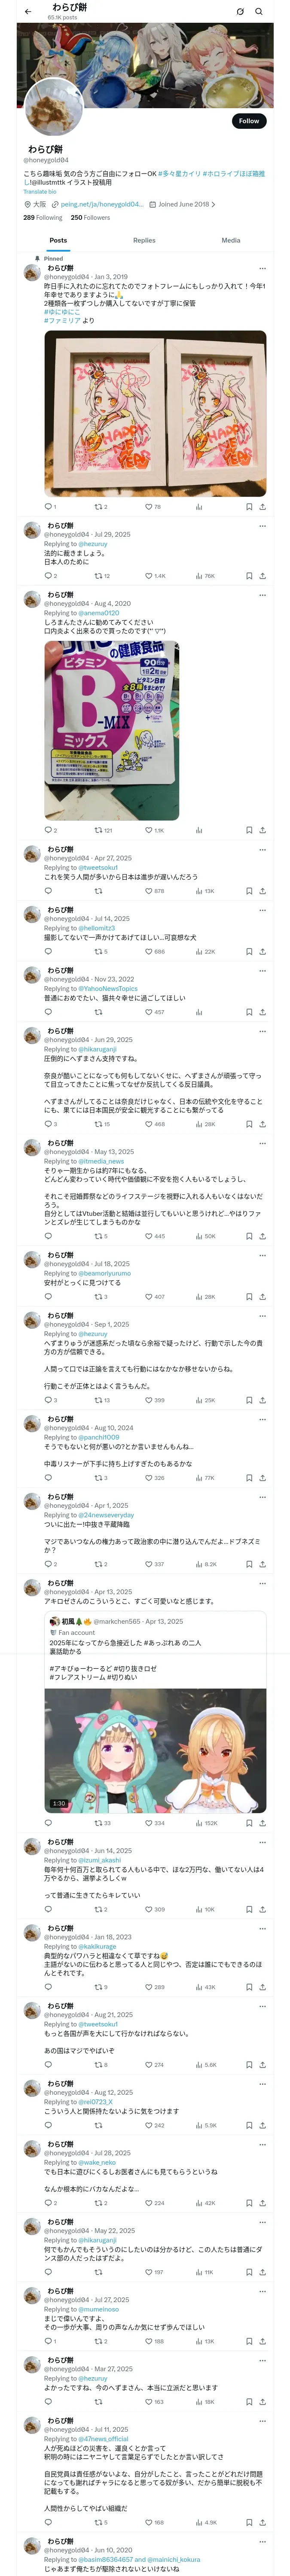Like the Jul 29, 2025 post
The image size is (290, 2576).
(149, 576)
